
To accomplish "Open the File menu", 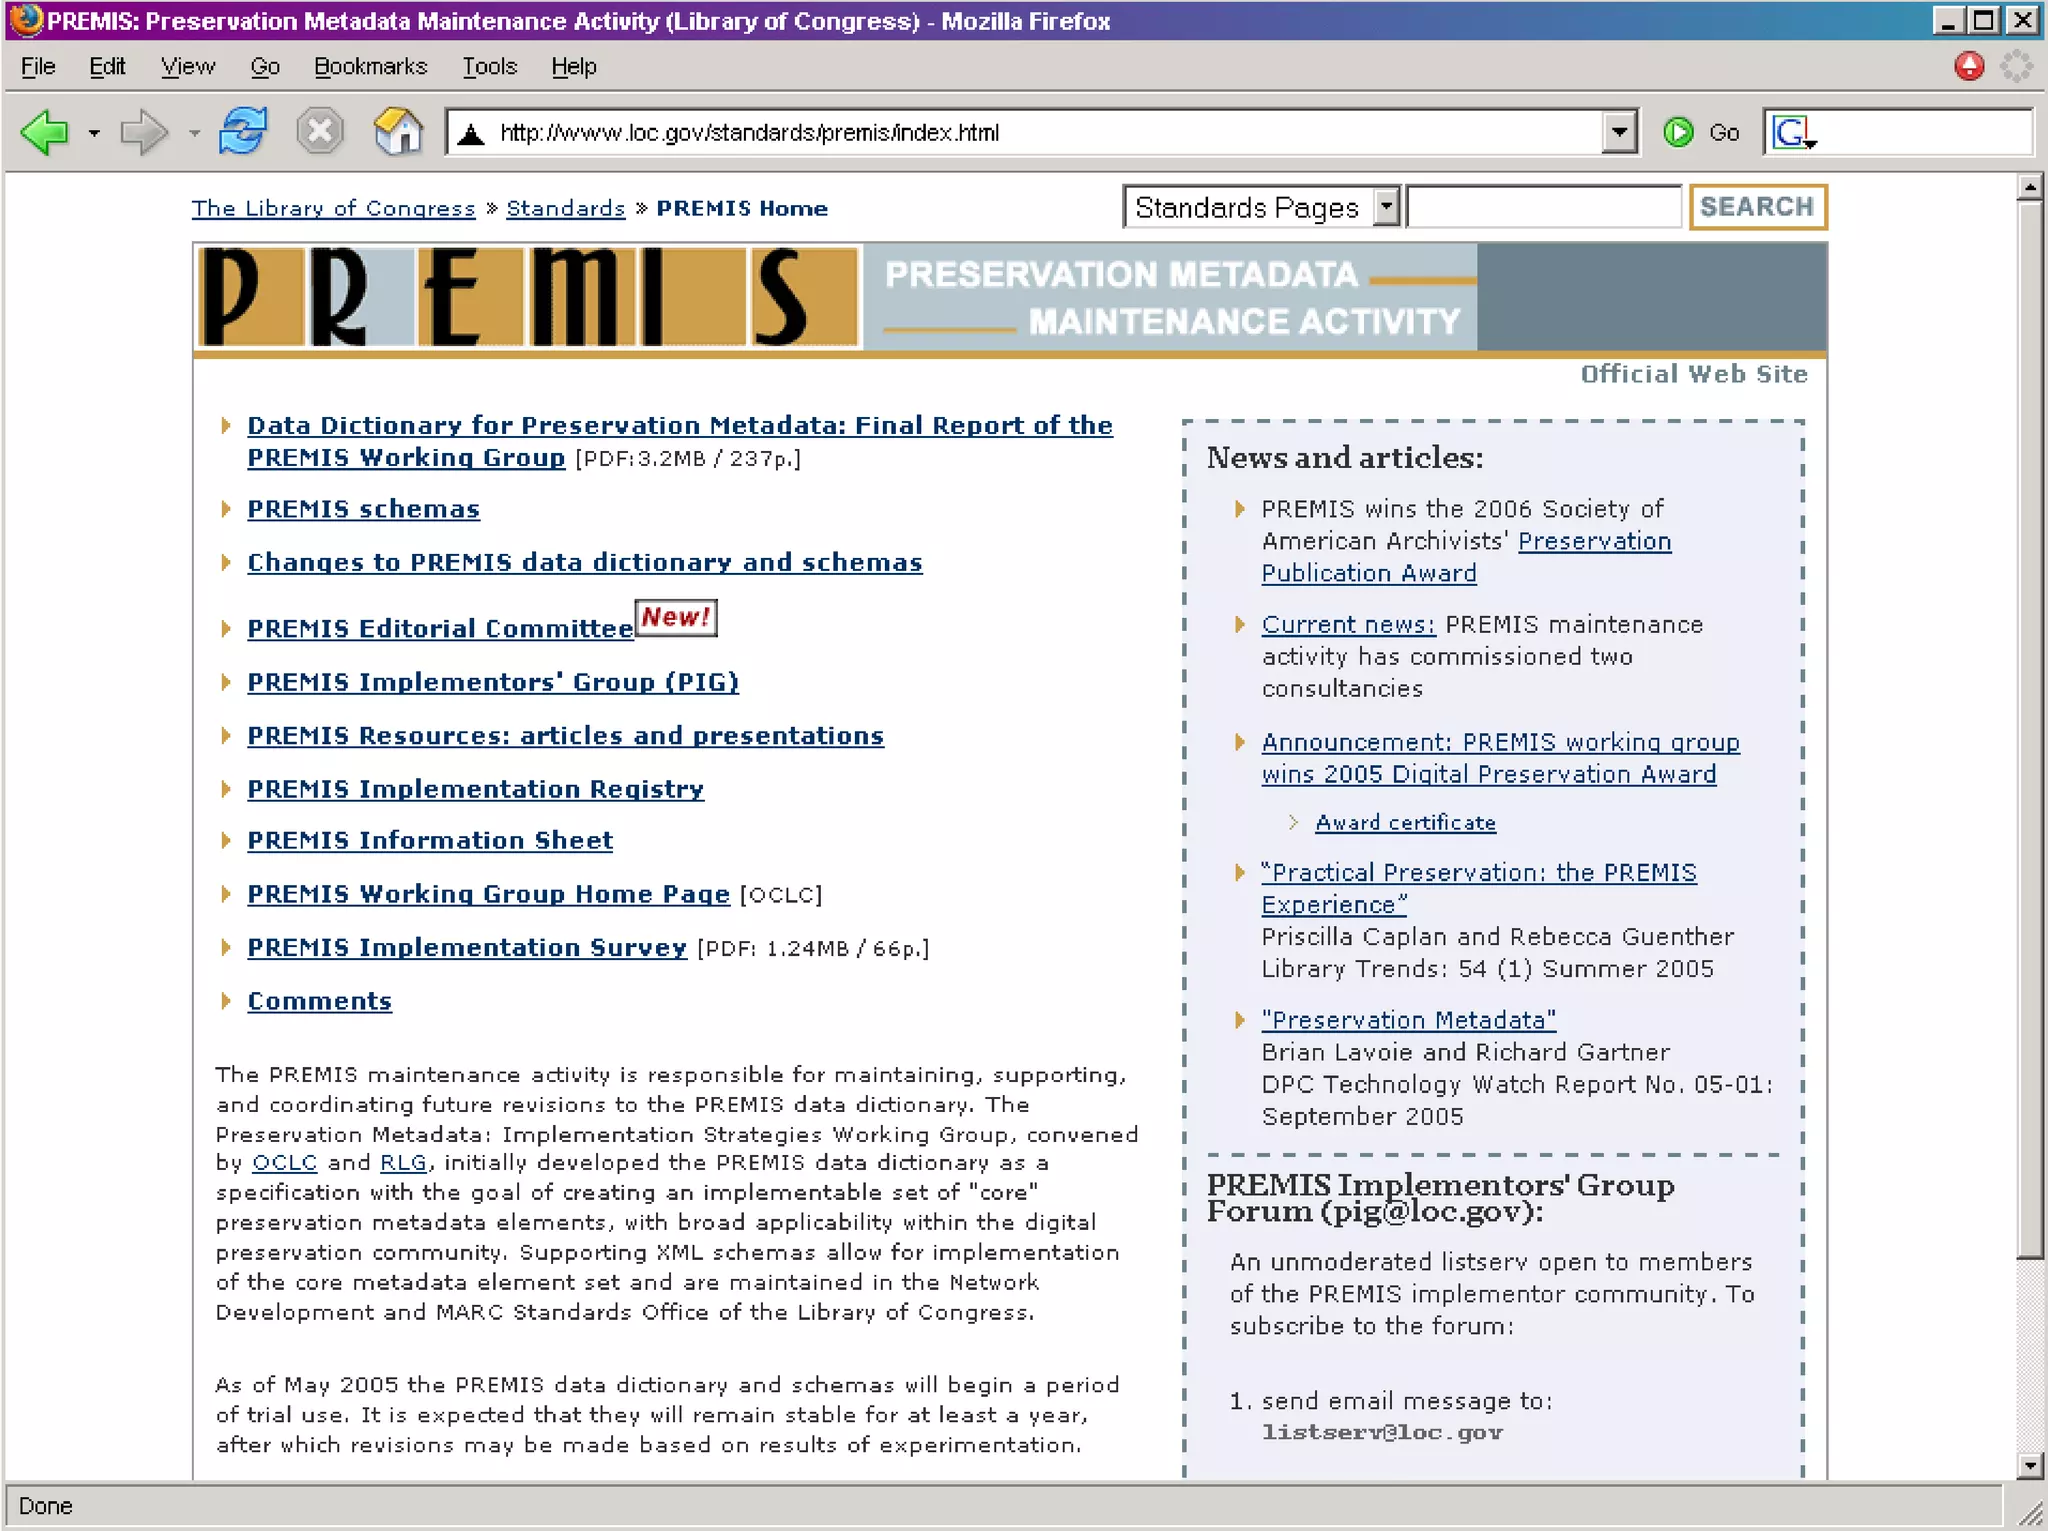I will [x=38, y=66].
